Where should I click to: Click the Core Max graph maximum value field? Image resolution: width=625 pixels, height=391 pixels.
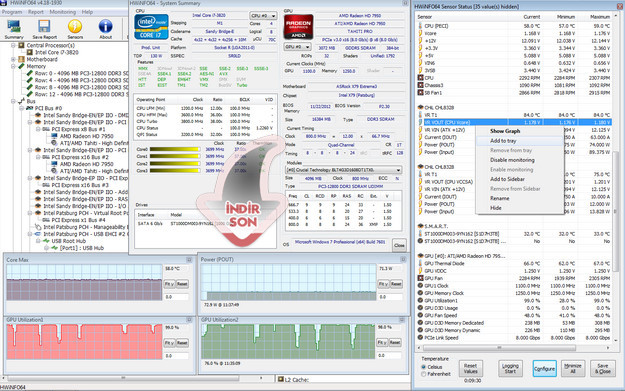coord(176,269)
